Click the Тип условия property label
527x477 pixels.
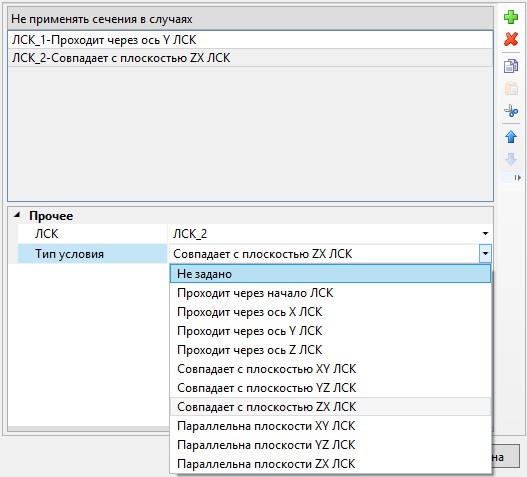pyautogui.click(x=69, y=254)
